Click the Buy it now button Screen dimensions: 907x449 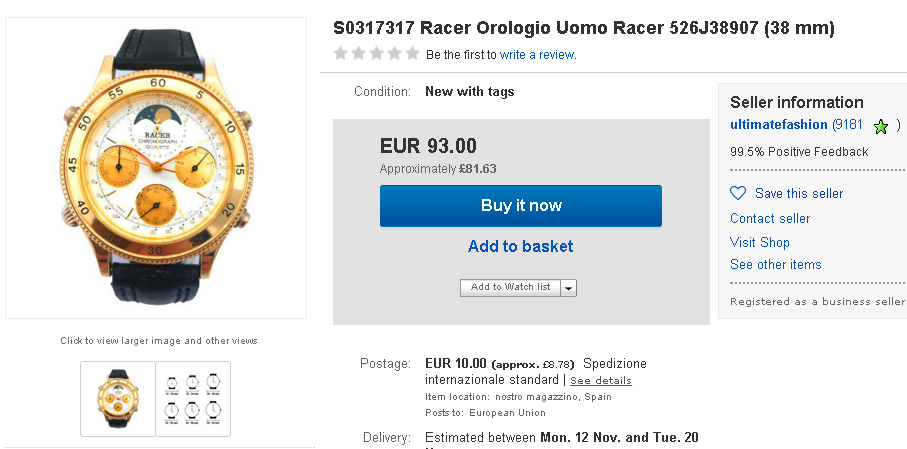520,206
